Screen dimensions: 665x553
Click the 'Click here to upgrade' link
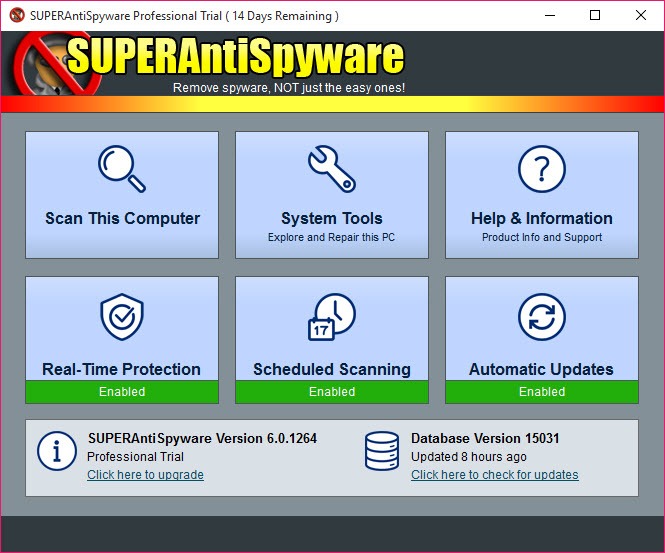[x=145, y=475]
